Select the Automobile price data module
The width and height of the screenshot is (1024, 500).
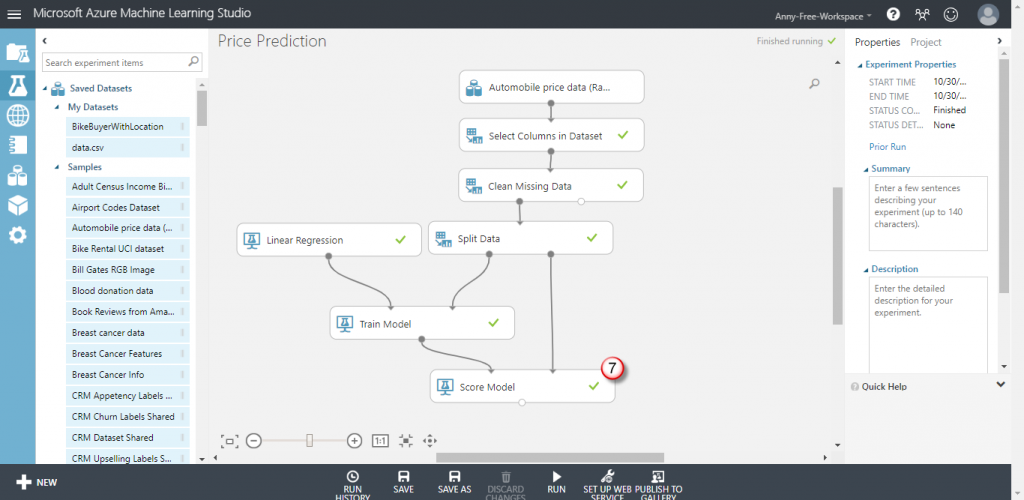pyautogui.click(x=551, y=87)
